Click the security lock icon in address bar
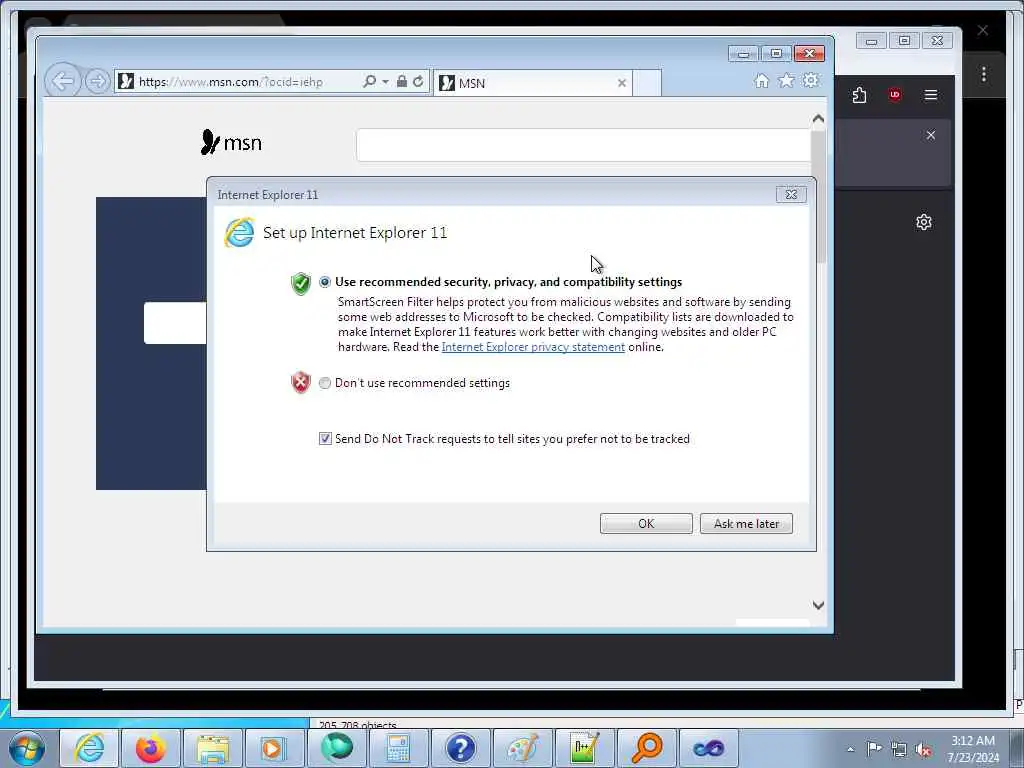 pyautogui.click(x=402, y=81)
